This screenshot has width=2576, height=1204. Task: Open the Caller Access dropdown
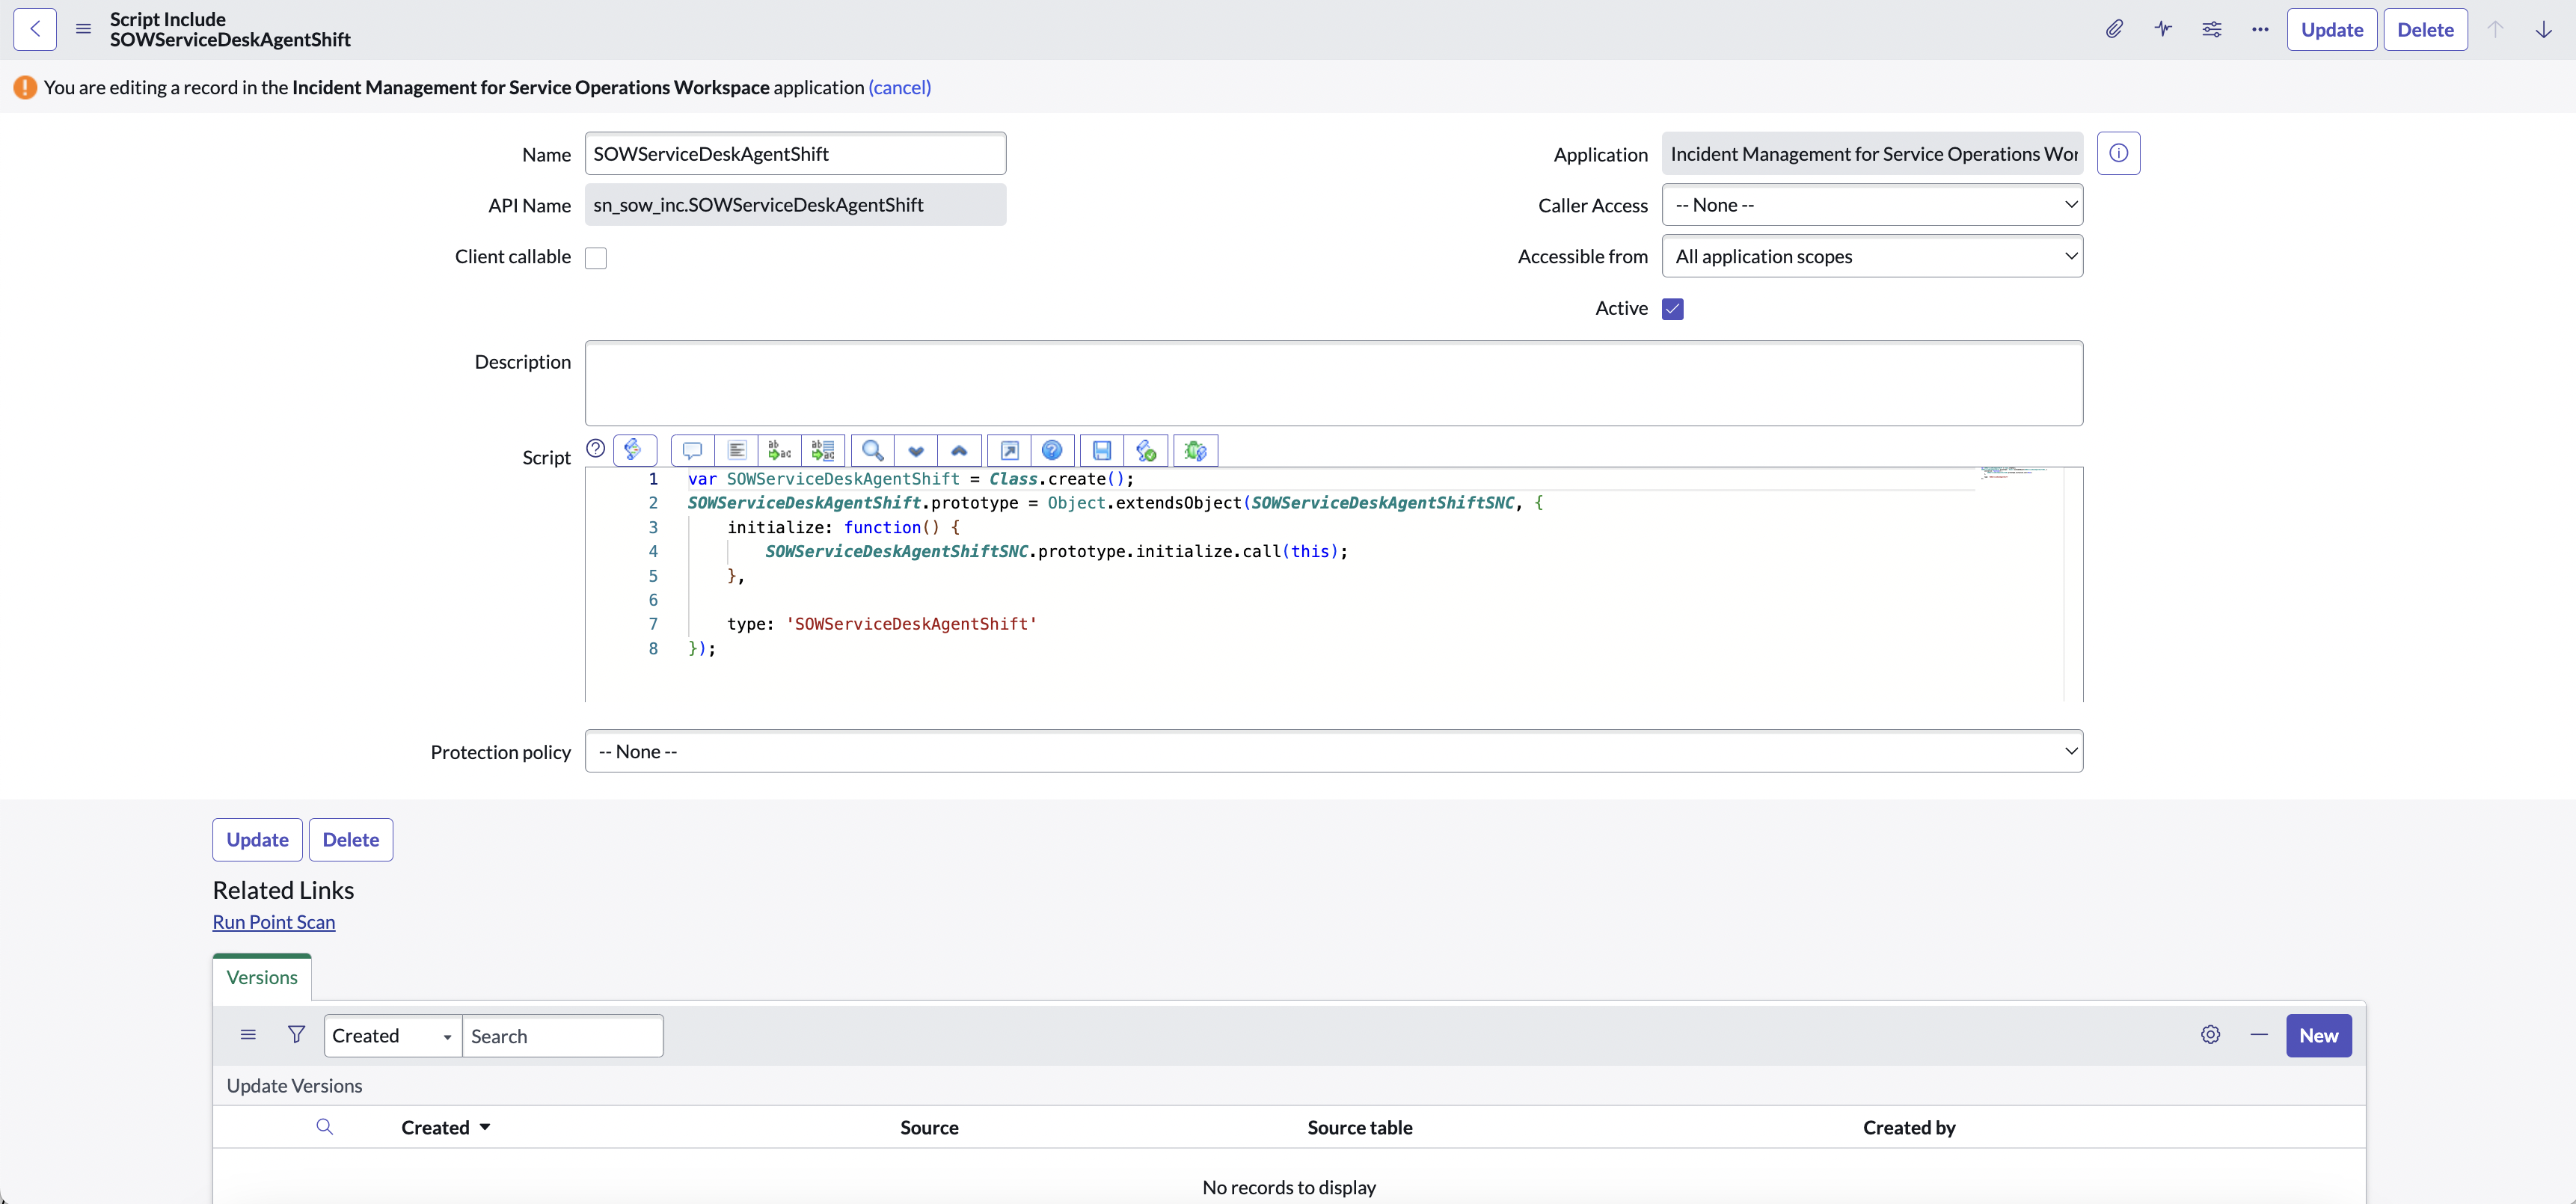[1872, 205]
